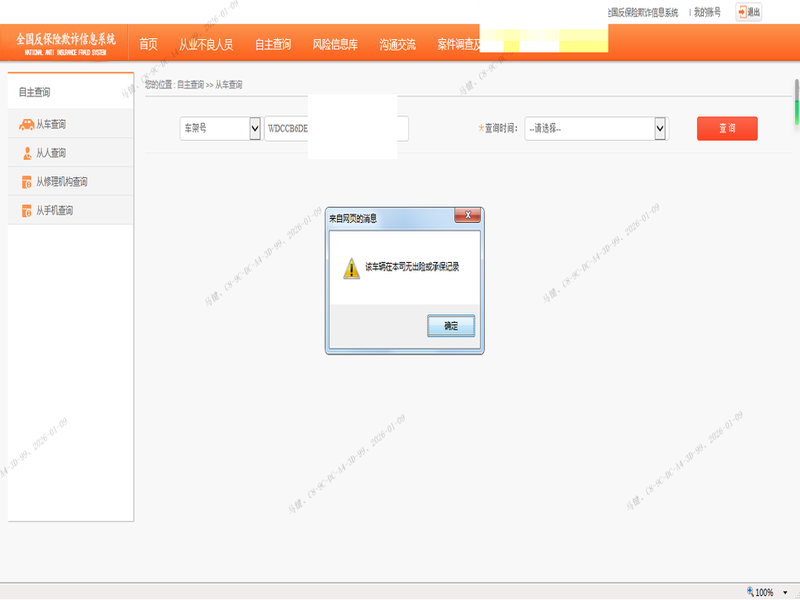Open the 车架号 search type dropdown

253,128
